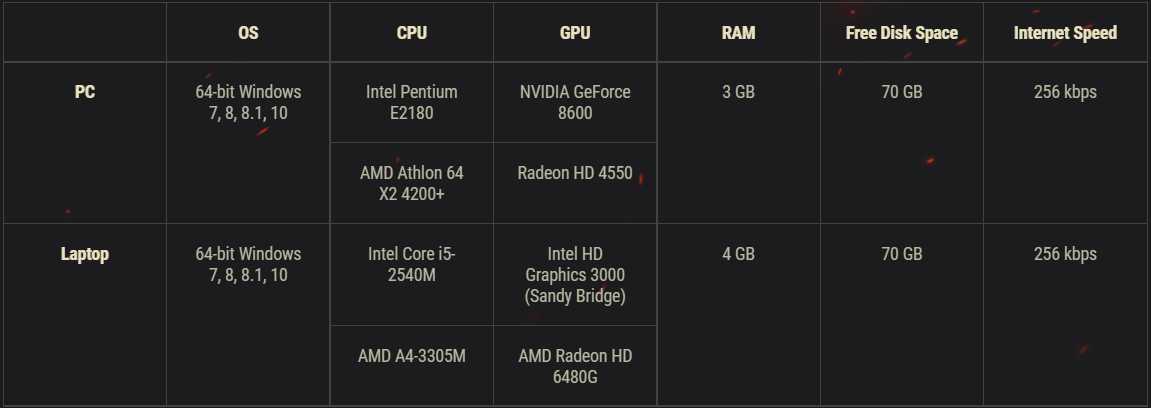The height and width of the screenshot is (408, 1151).
Task: Click the Laptop row 256 kbps cell
Action: (x=1065, y=254)
